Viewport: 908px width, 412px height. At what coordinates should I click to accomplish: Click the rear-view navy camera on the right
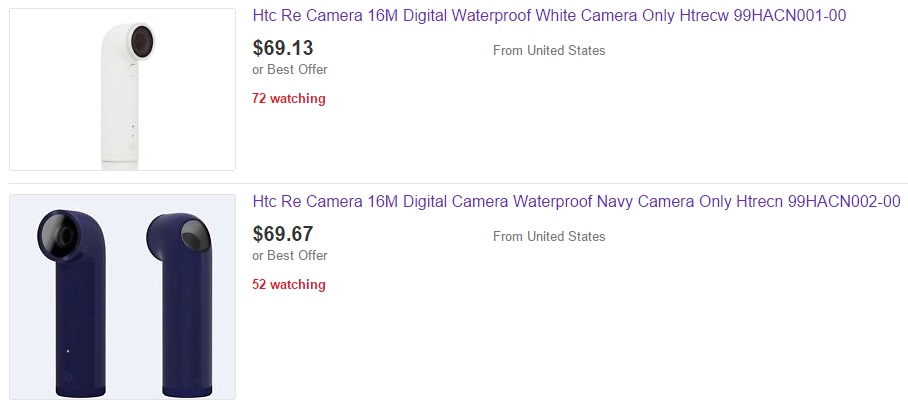[180, 300]
